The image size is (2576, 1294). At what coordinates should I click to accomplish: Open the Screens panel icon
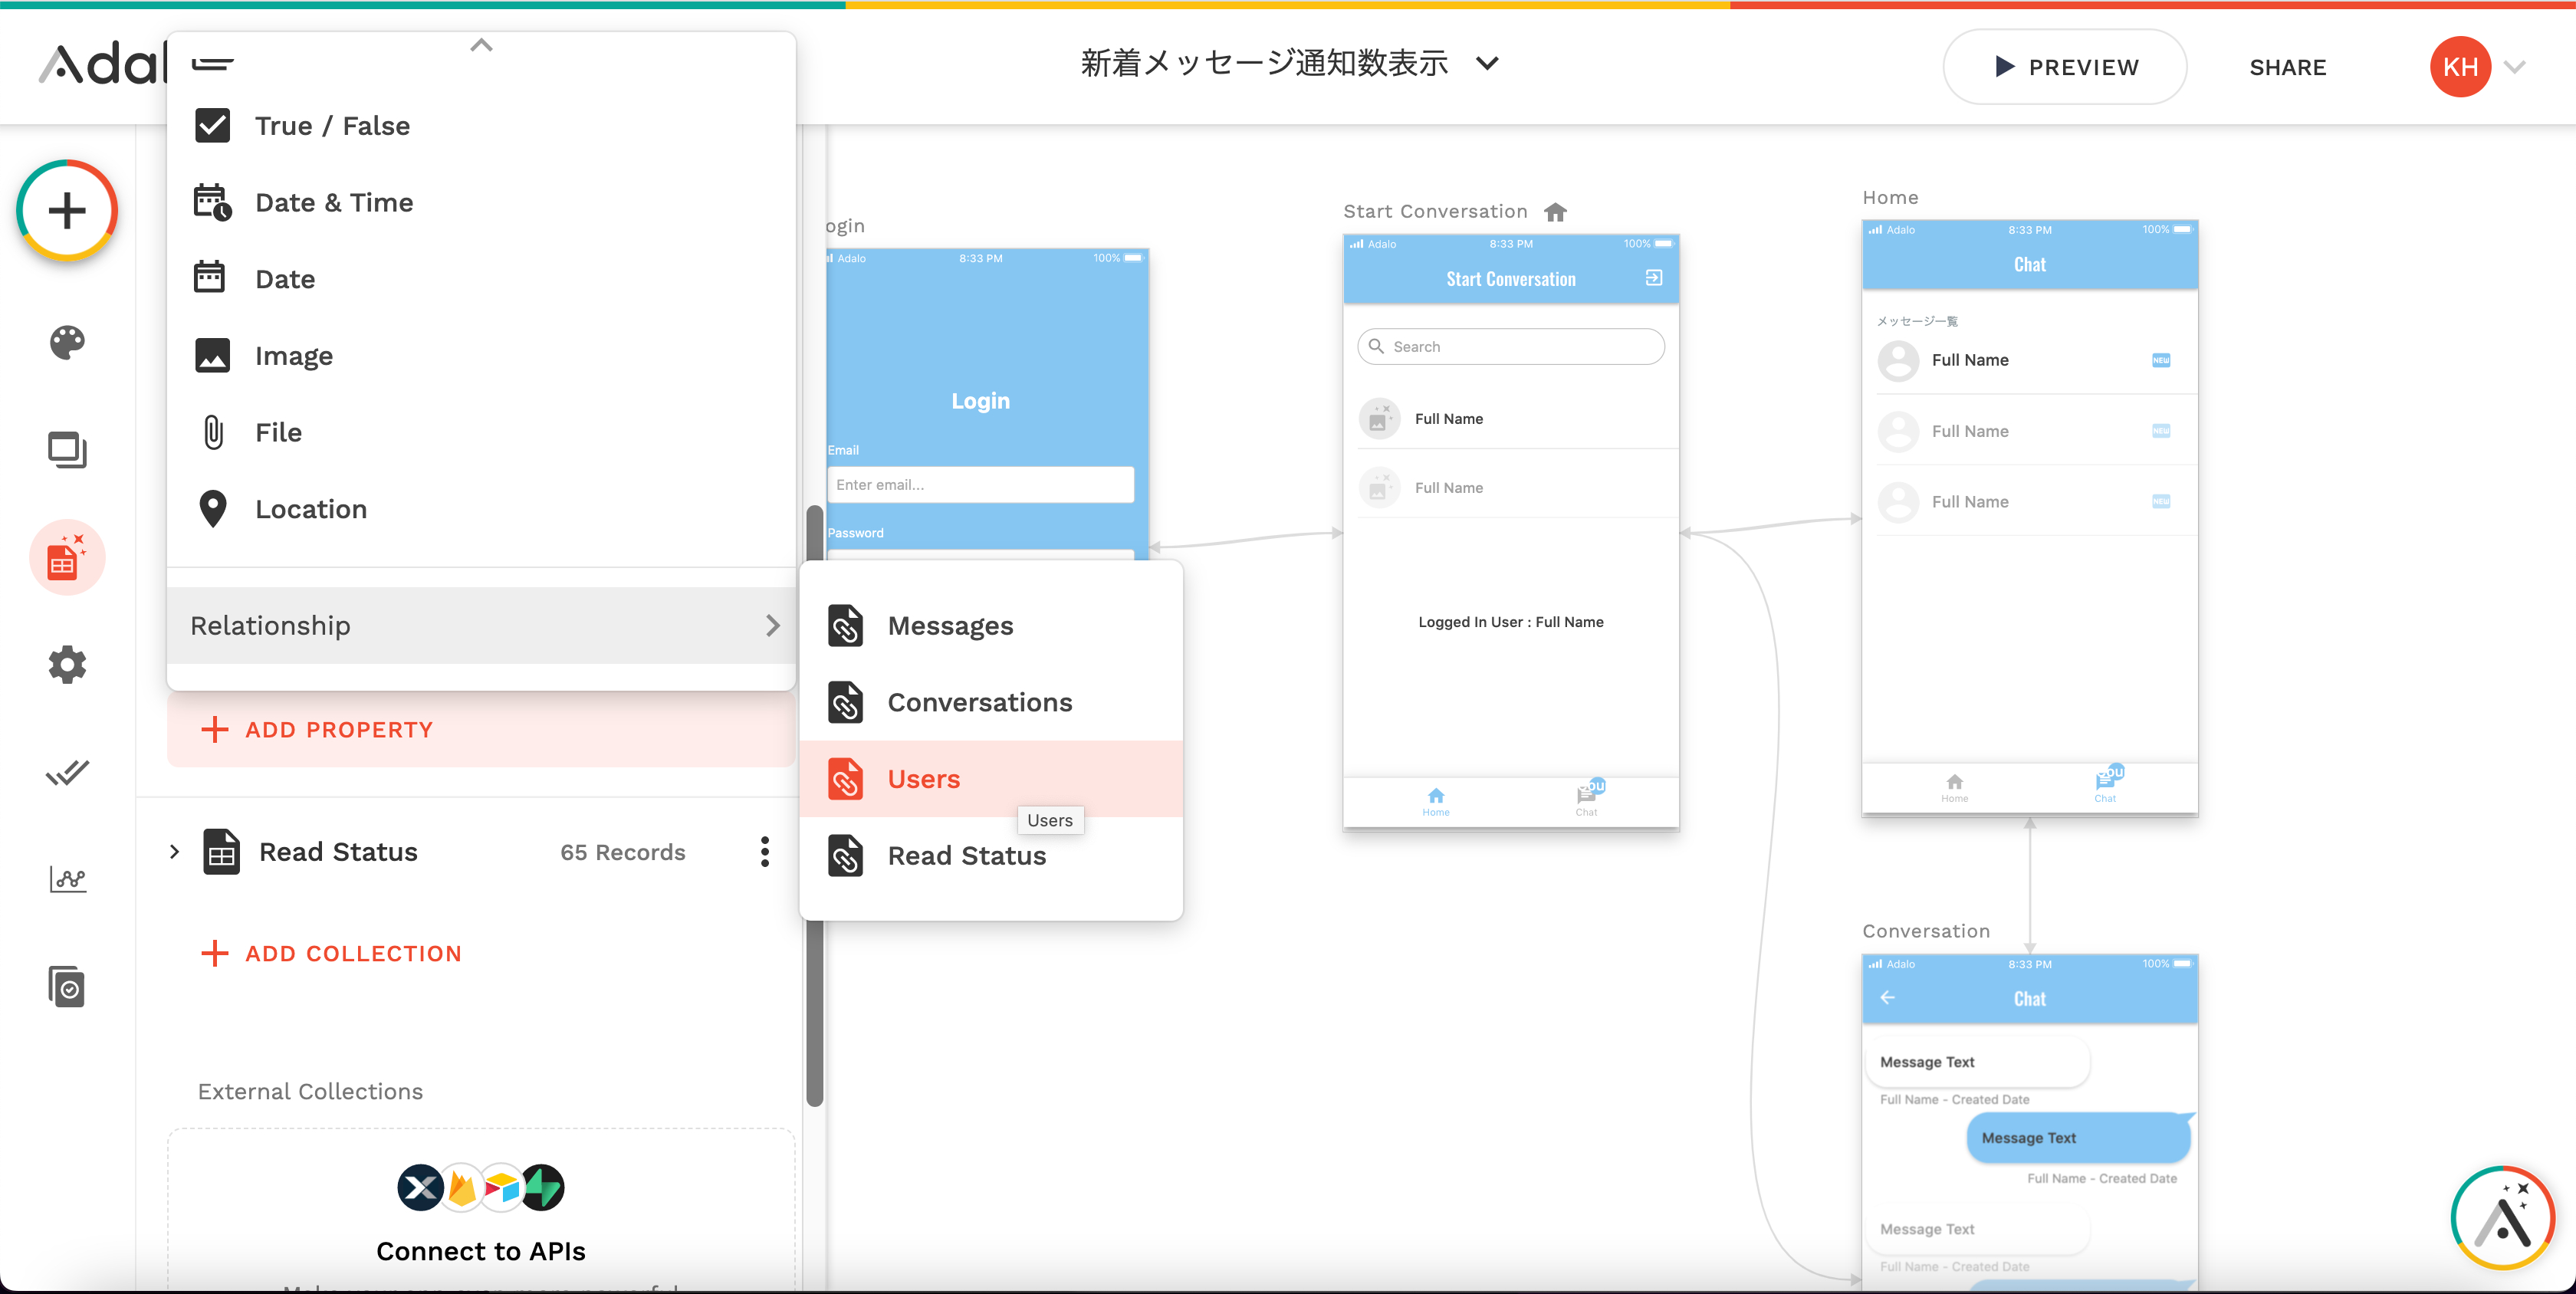[x=67, y=450]
